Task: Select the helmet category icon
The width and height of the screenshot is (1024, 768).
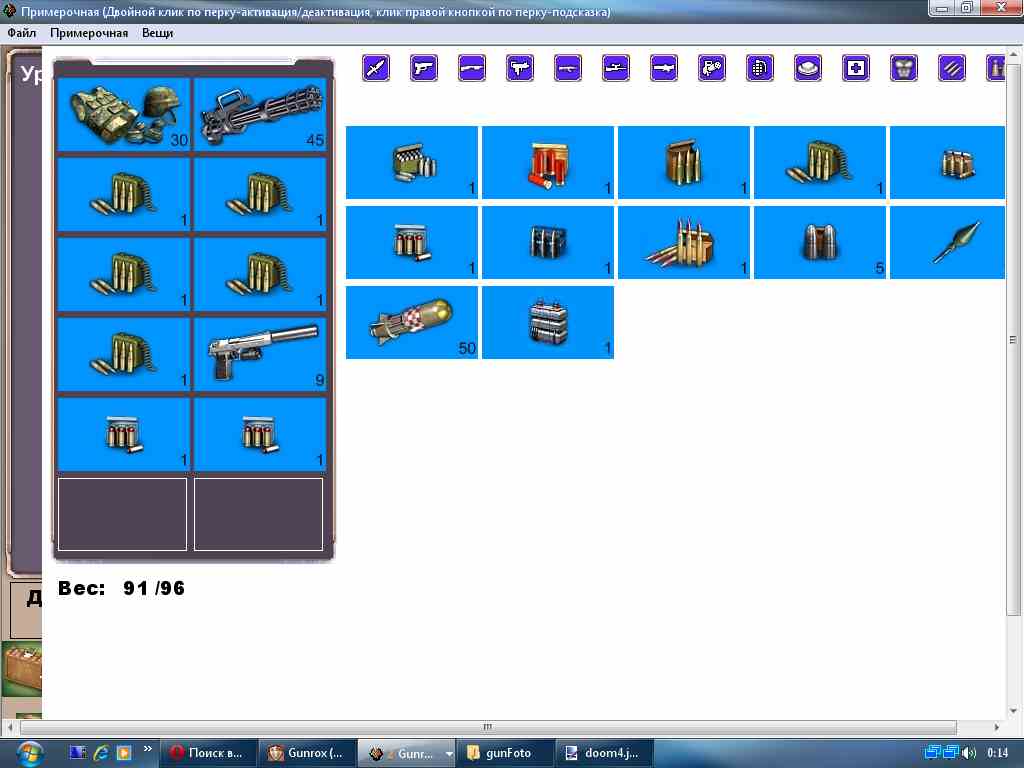Action: (808, 68)
